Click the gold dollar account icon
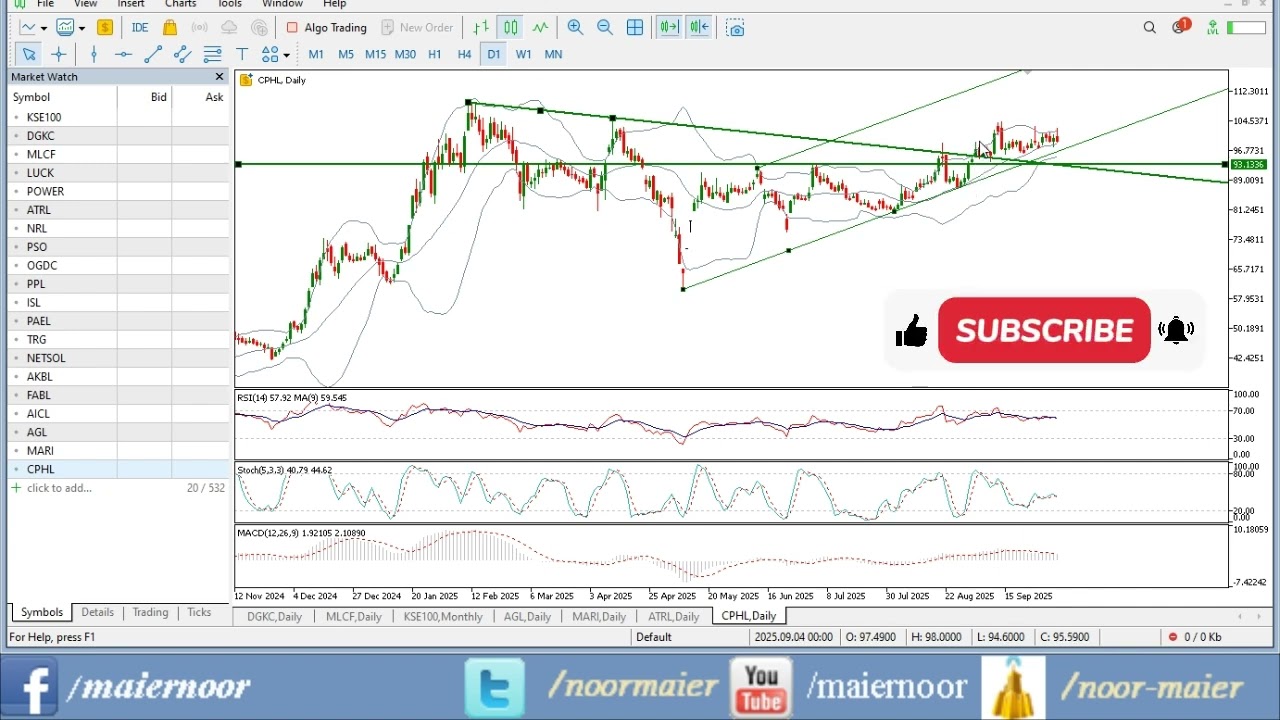The width and height of the screenshot is (1280, 720). [x=104, y=28]
